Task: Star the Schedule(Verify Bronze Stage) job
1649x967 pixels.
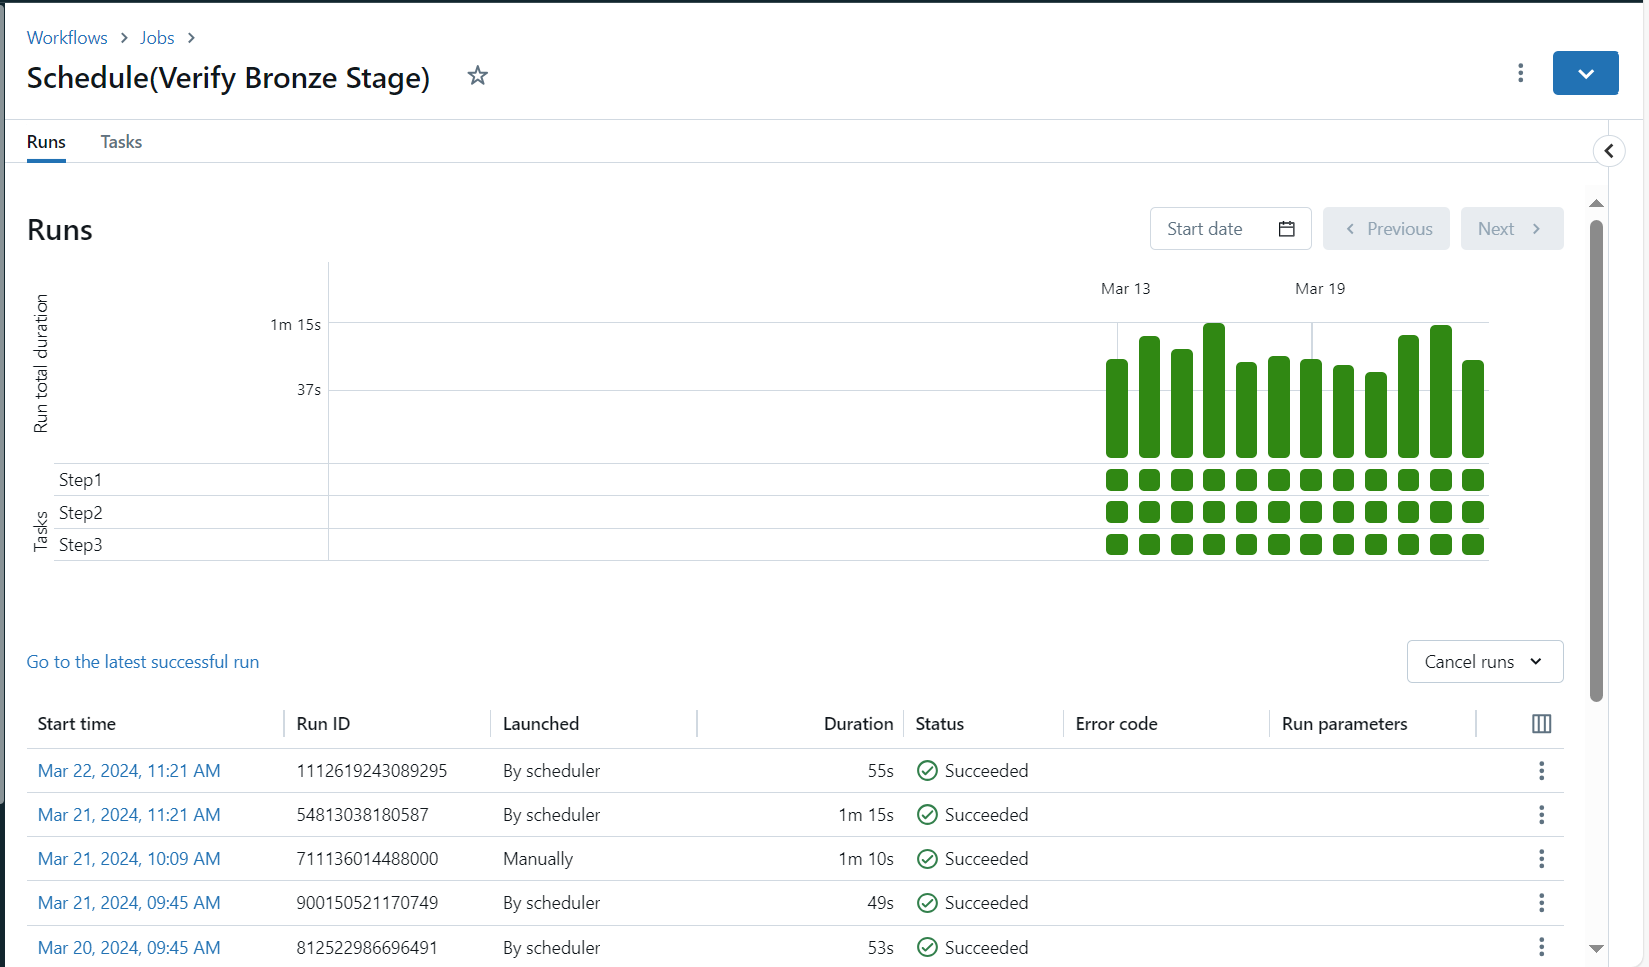Action: (x=477, y=75)
